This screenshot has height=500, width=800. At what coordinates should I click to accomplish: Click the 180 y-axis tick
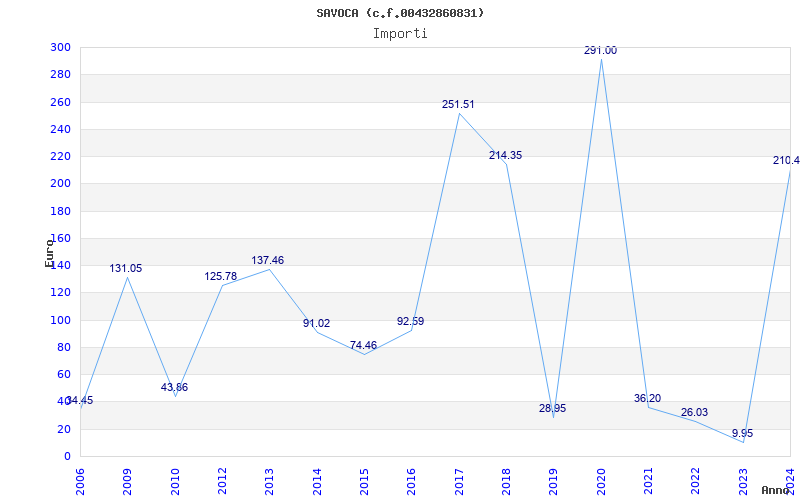click(x=60, y=211)
